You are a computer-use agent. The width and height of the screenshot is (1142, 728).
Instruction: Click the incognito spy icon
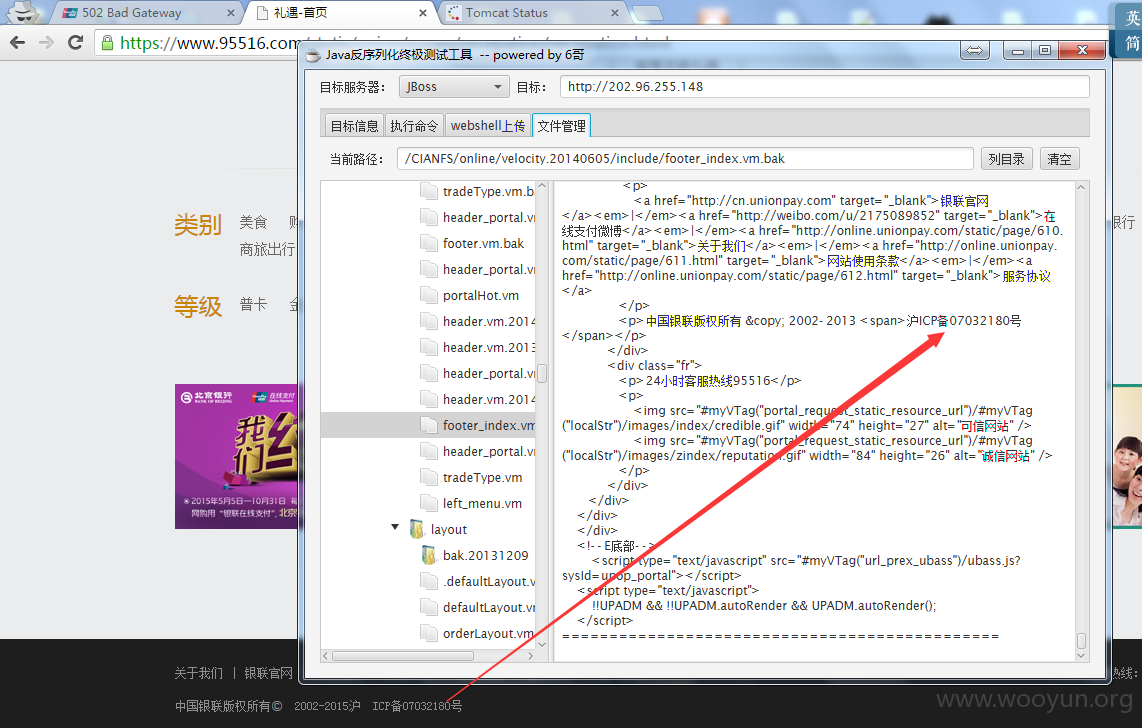pyautogui.click(x=23, y=12)
